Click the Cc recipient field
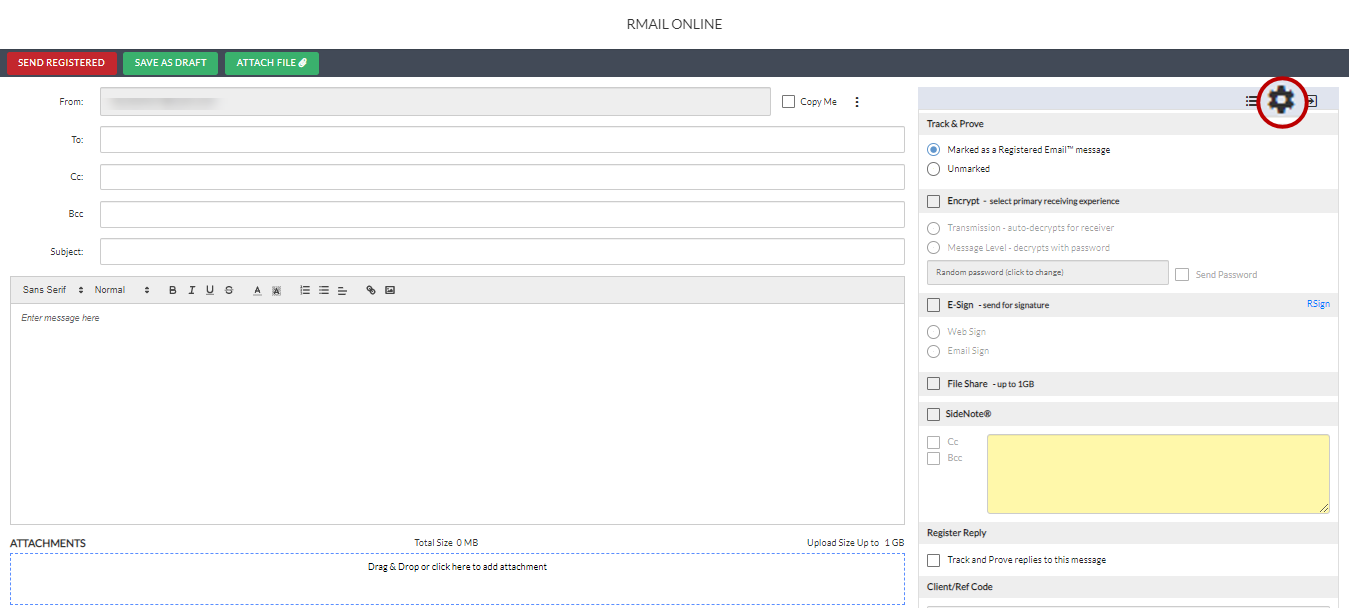Viewport: 1349px width, 608px height. point(502,177)
